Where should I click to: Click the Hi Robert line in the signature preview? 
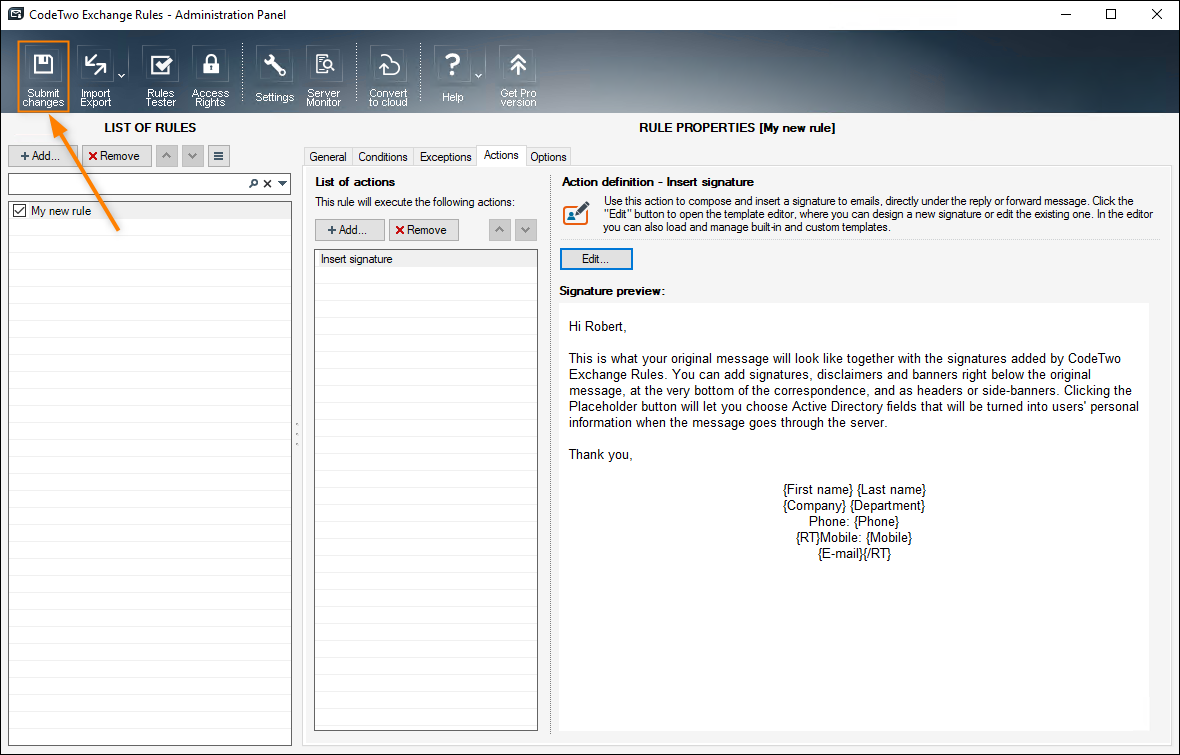[x=598, y=327]
